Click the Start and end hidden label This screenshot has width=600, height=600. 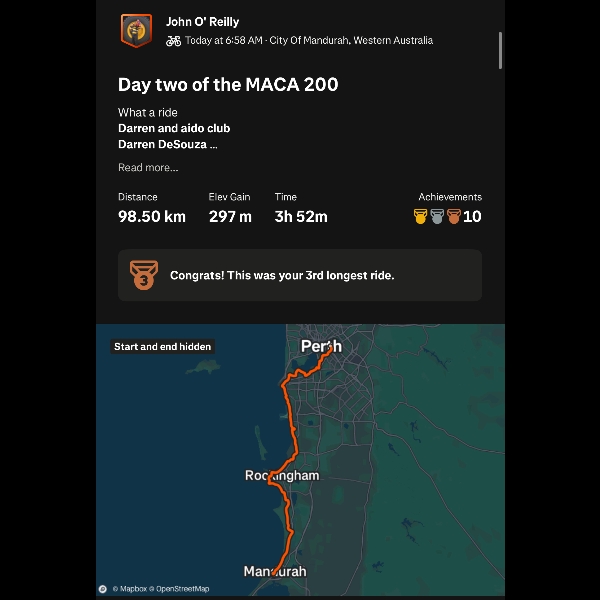[x=162, y=347]
